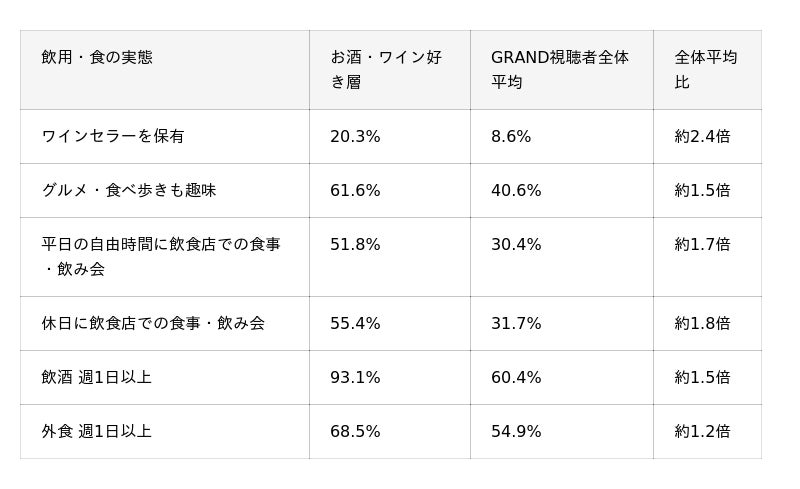Click the 約1.2倍 cell
Screen dimensions: 800x489
click(x=707, y=431)
